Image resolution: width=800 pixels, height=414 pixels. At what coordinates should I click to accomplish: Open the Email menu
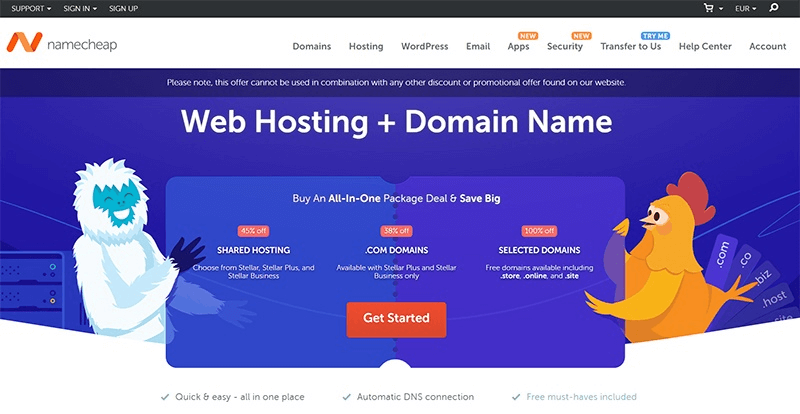[478, 46]
